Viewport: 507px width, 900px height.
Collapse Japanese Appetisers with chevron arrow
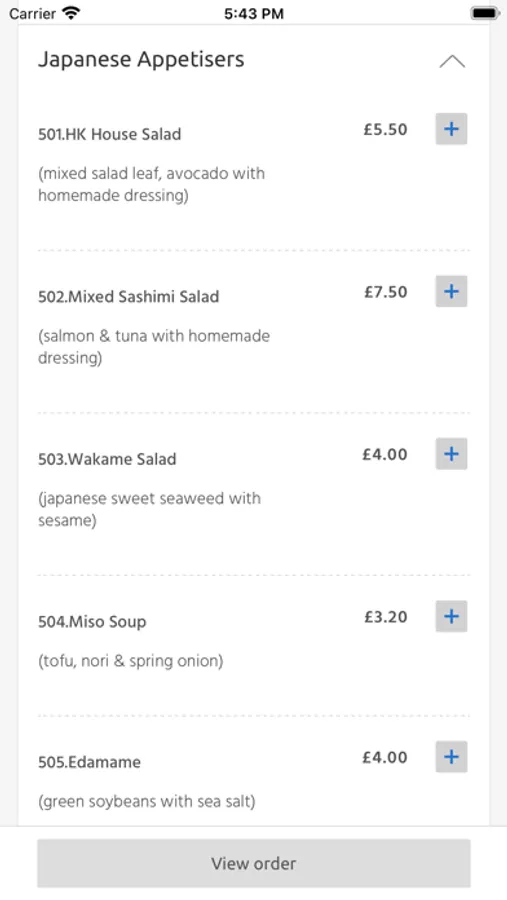tap(452, 61)
